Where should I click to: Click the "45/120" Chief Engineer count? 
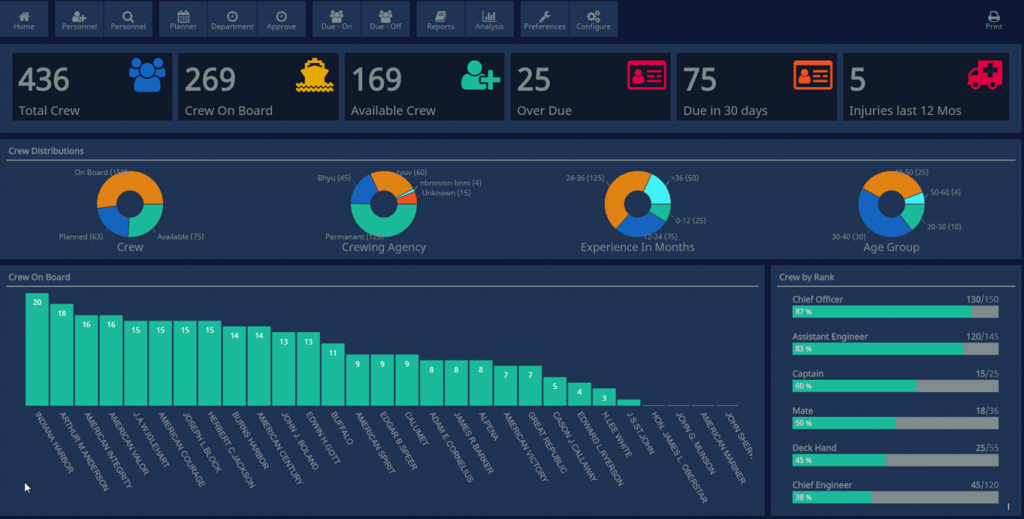pos(984,484)
